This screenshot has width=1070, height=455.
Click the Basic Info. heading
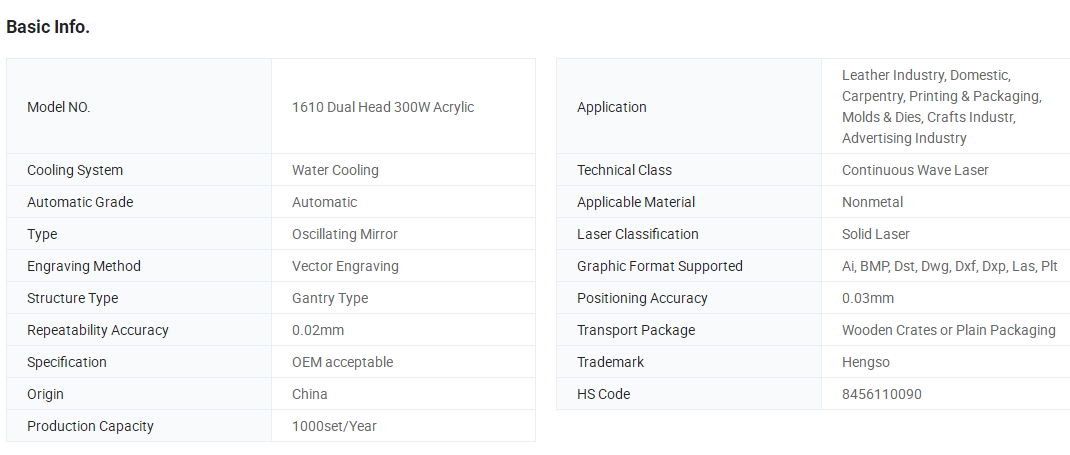pos(48,27)
